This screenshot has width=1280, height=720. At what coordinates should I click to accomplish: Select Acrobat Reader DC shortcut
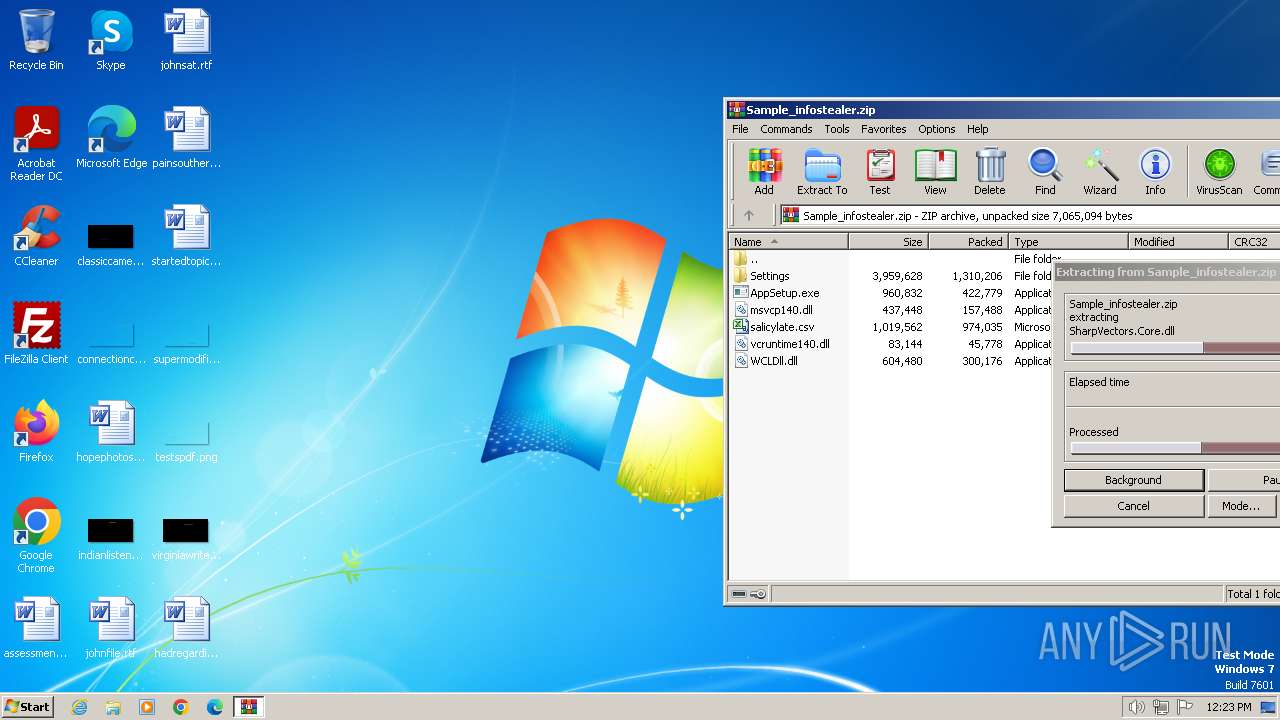36,145
